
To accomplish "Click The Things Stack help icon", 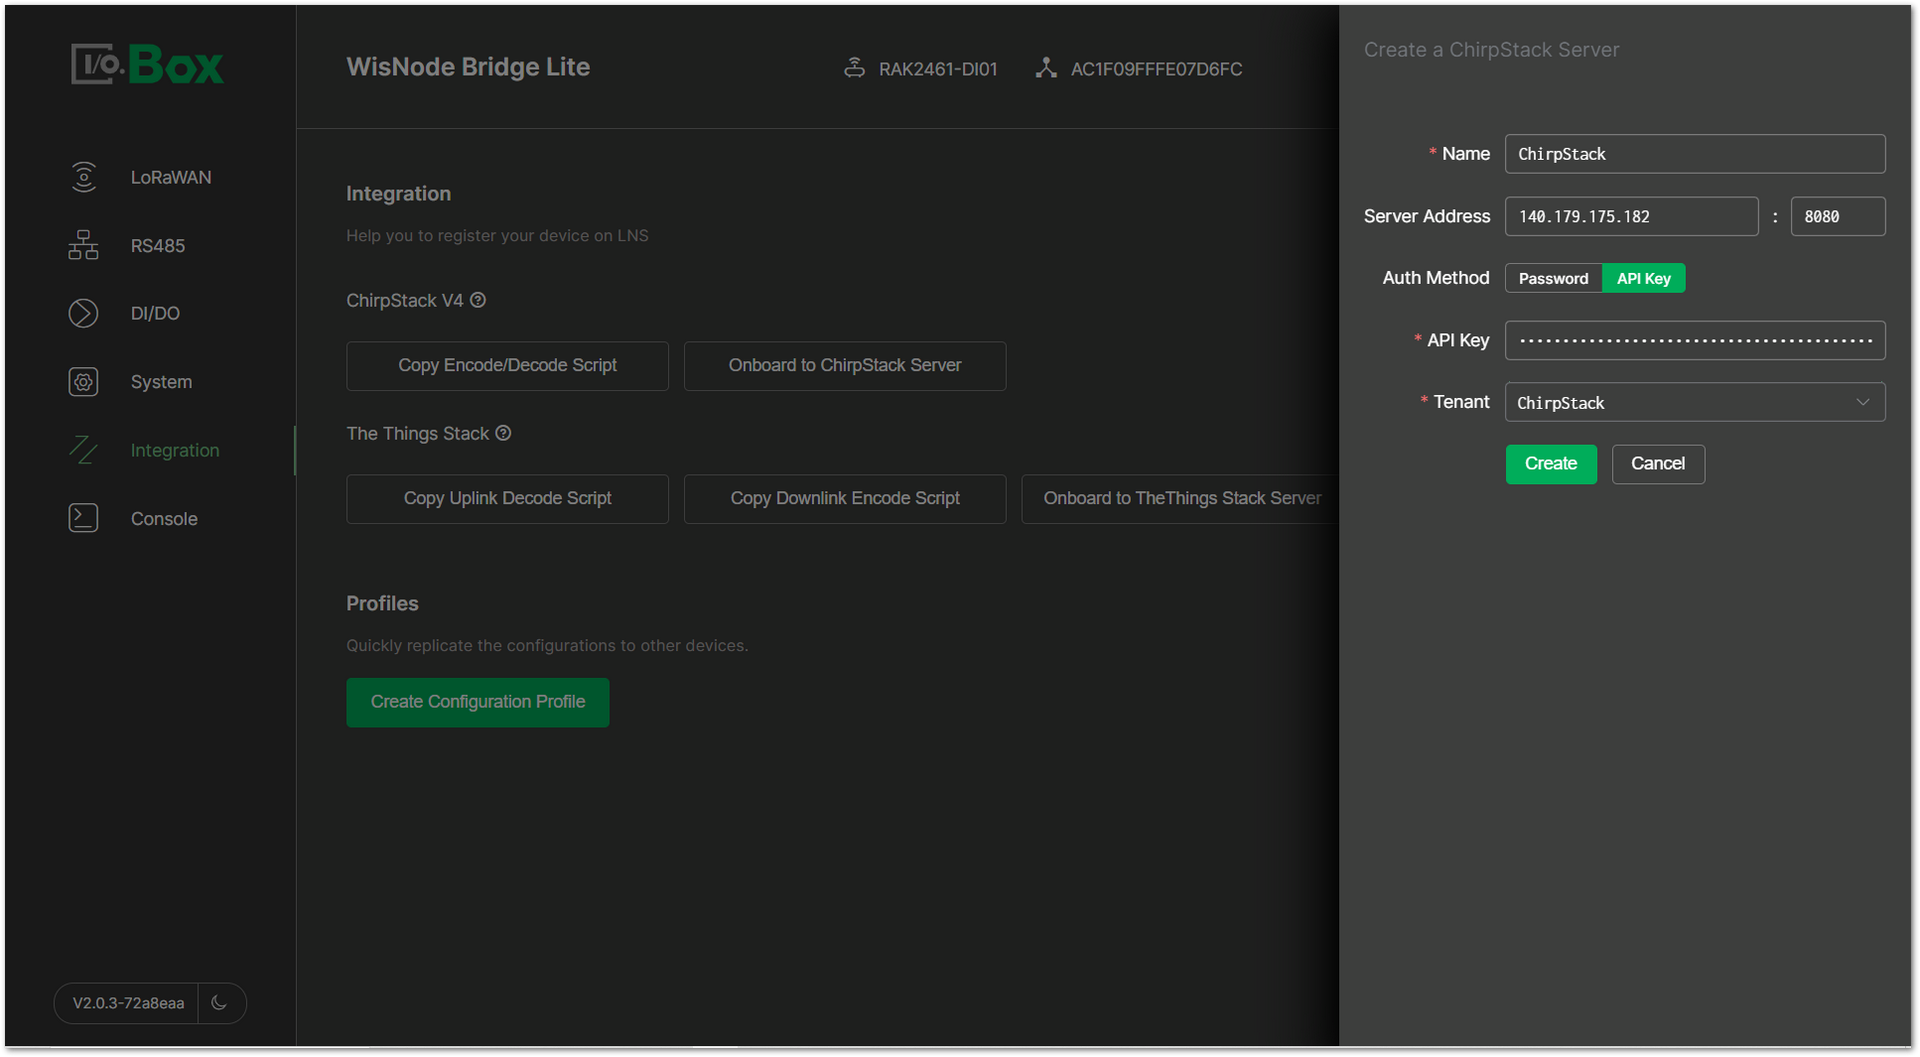I will [x=503, y=433].
